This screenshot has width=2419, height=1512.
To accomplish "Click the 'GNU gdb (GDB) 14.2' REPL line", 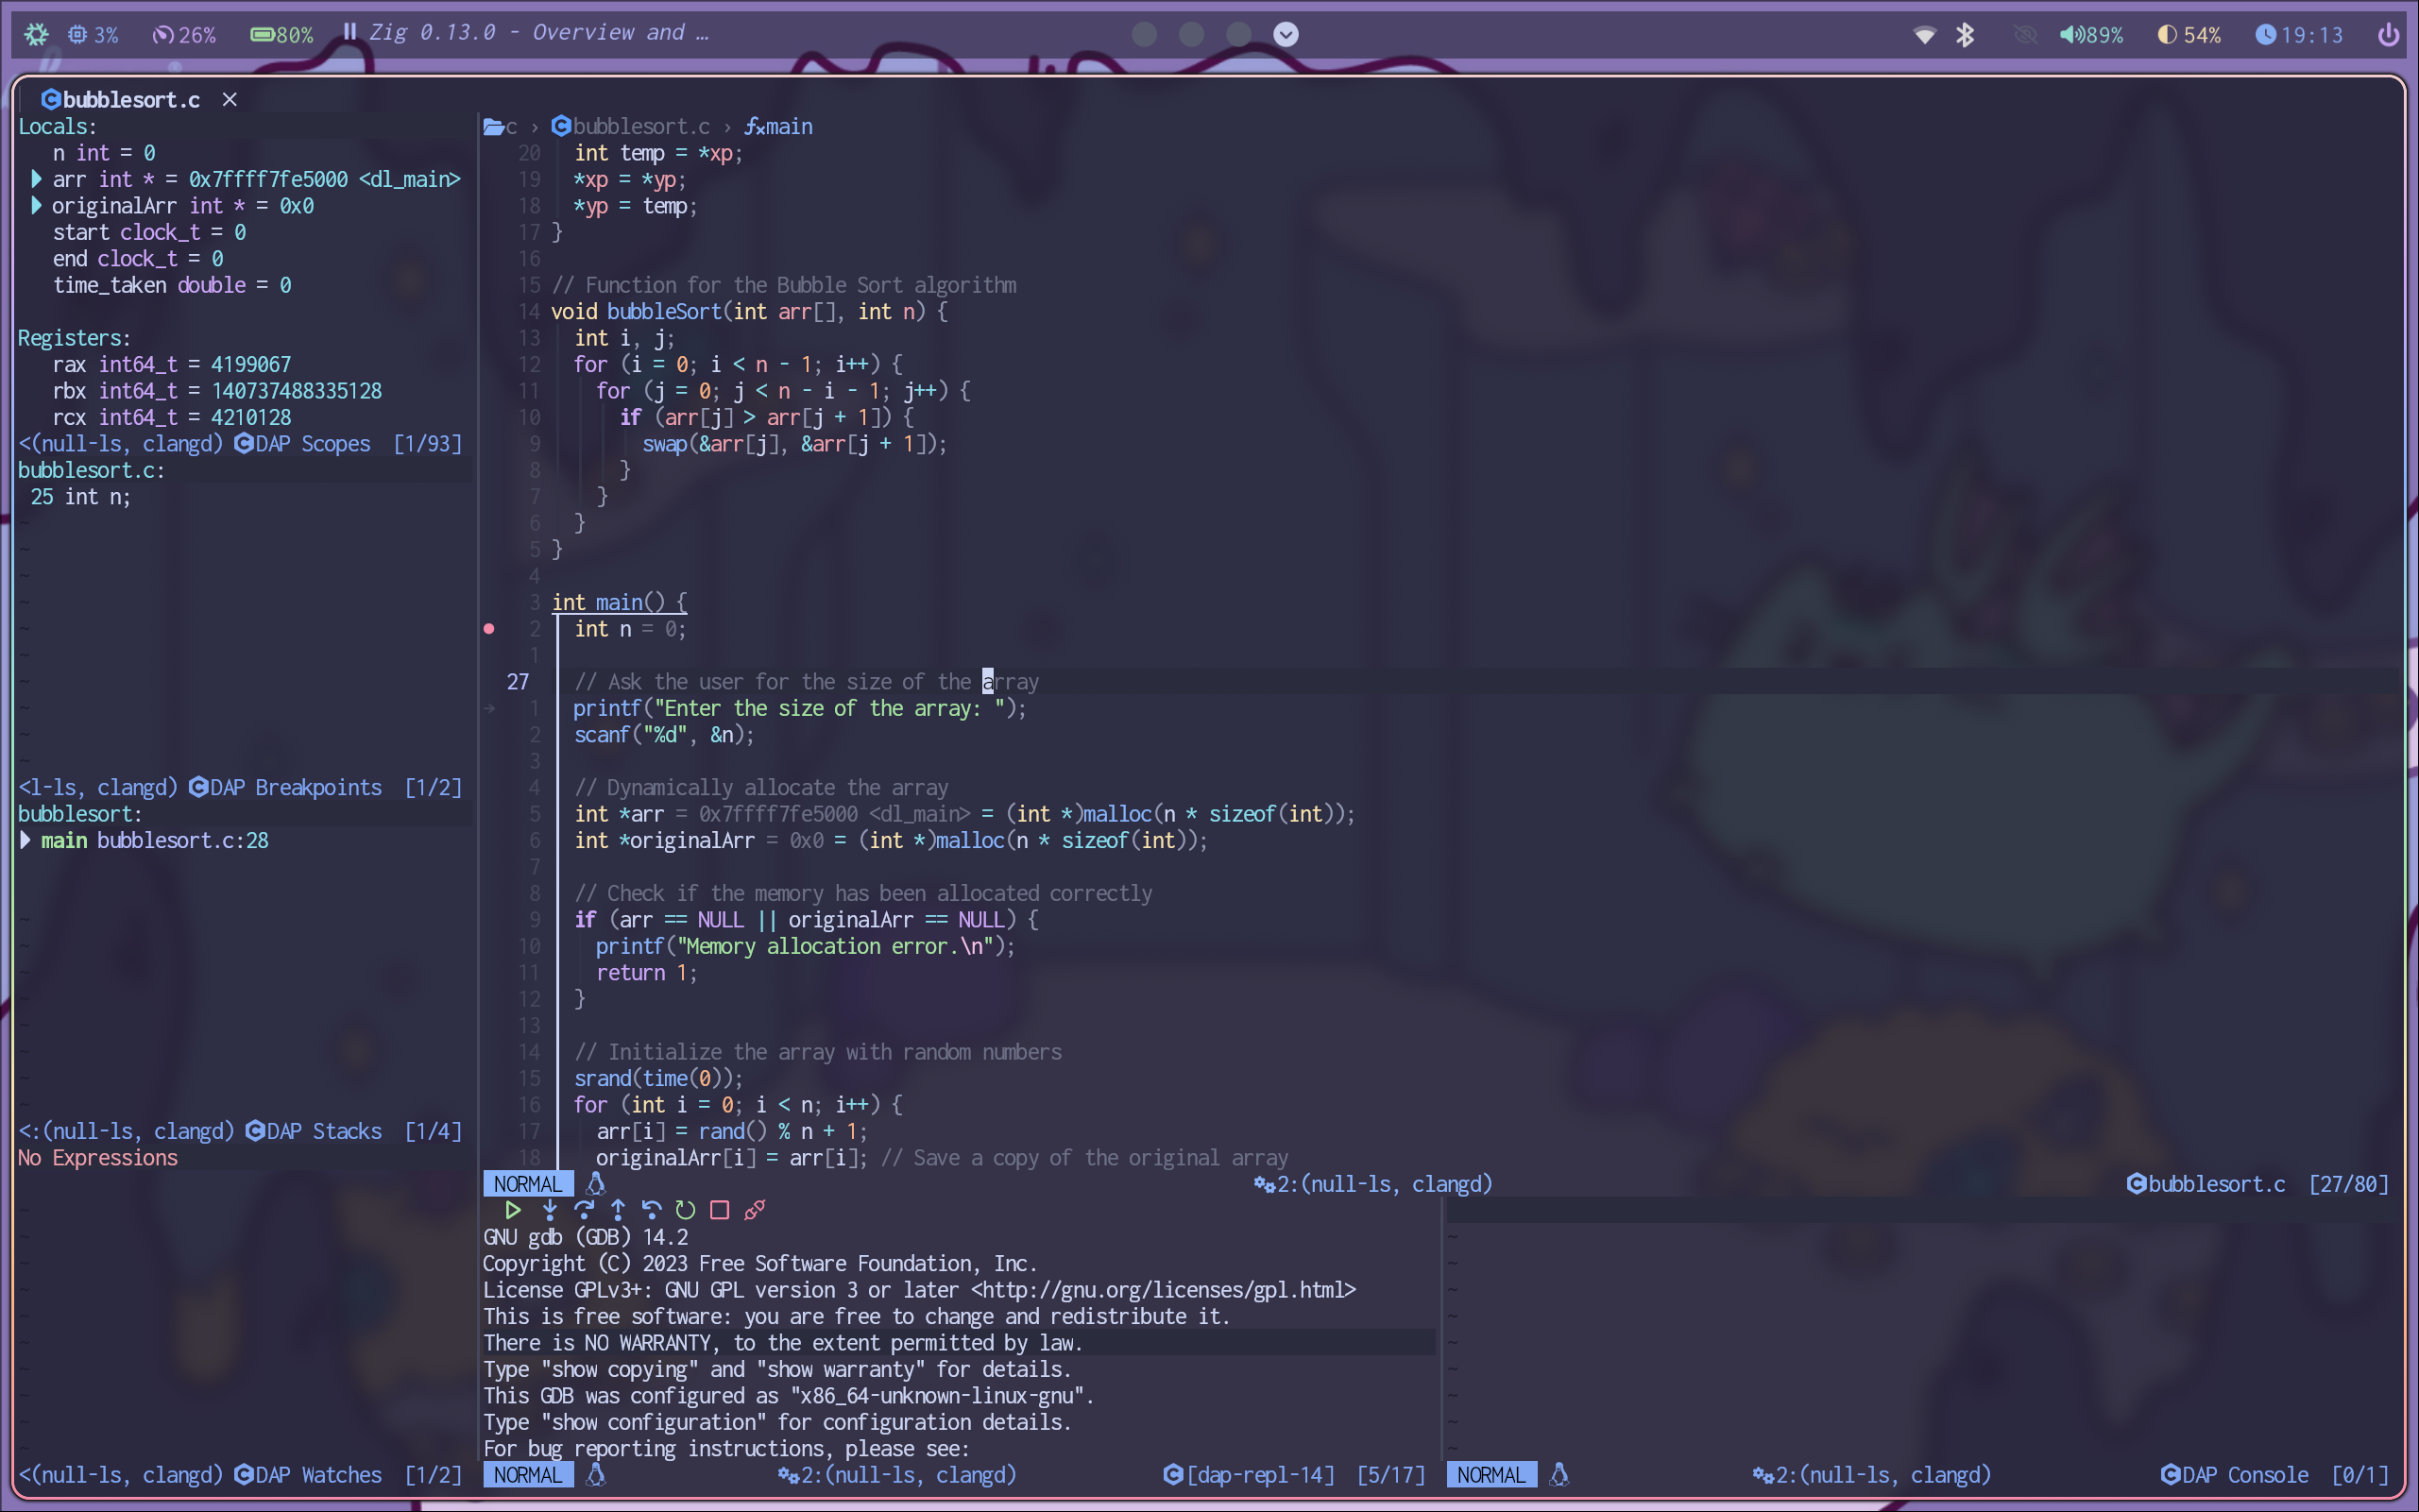I will [586, 1237].
